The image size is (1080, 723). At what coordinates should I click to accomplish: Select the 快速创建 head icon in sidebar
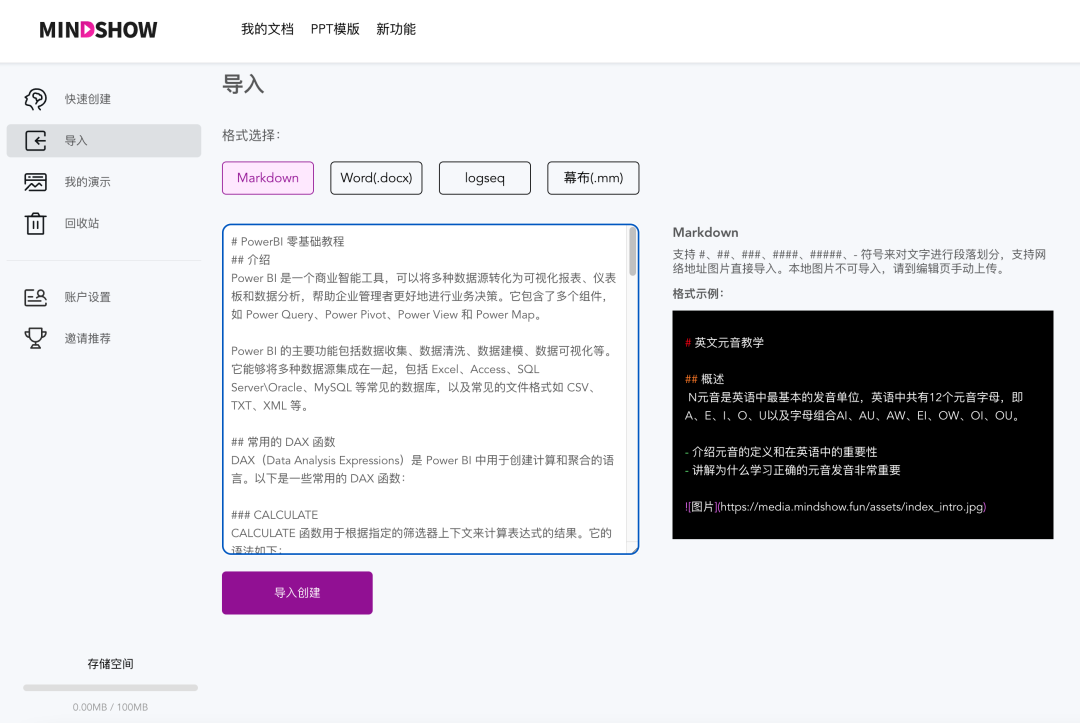point(36,98)
